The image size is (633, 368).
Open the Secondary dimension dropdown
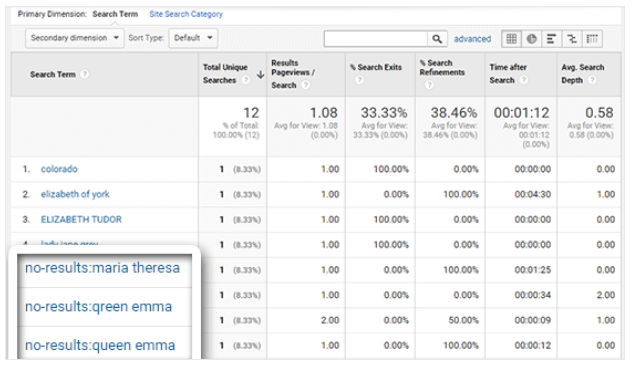pyautogui.click(x=75, y=38)
